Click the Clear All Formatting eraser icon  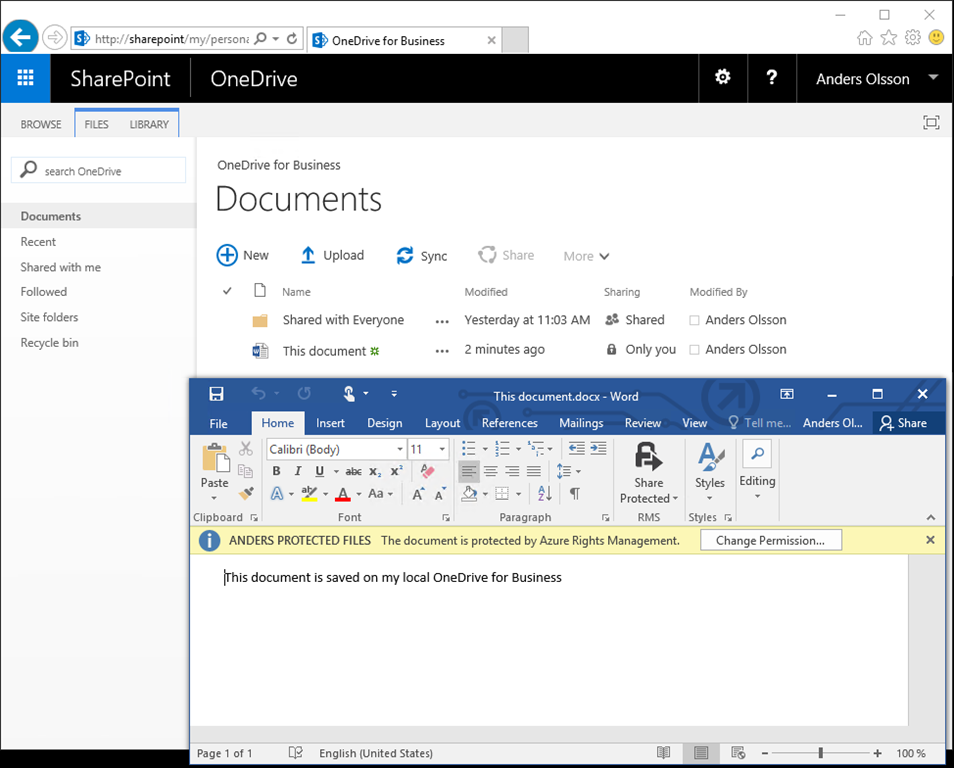coord(428,471)
